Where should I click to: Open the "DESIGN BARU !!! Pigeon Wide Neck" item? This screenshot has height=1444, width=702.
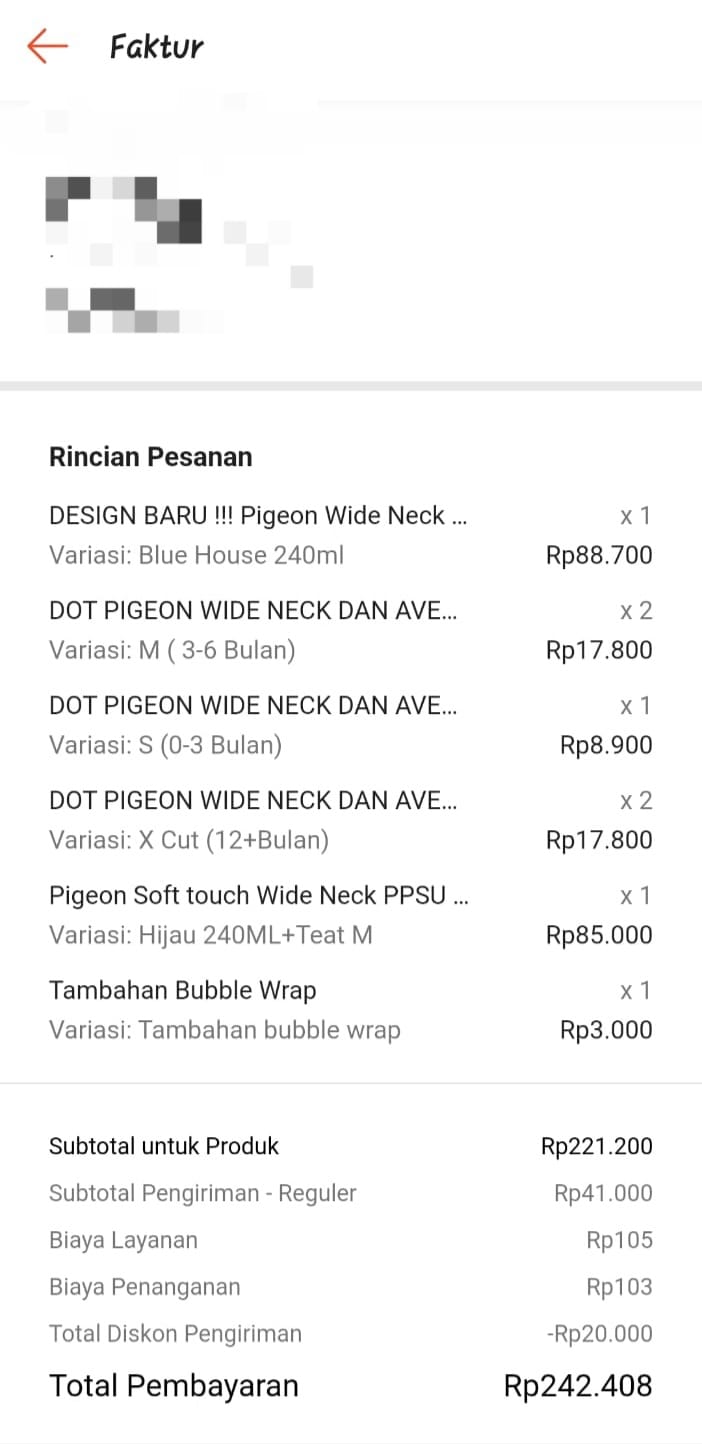click(x=258, y=516)
